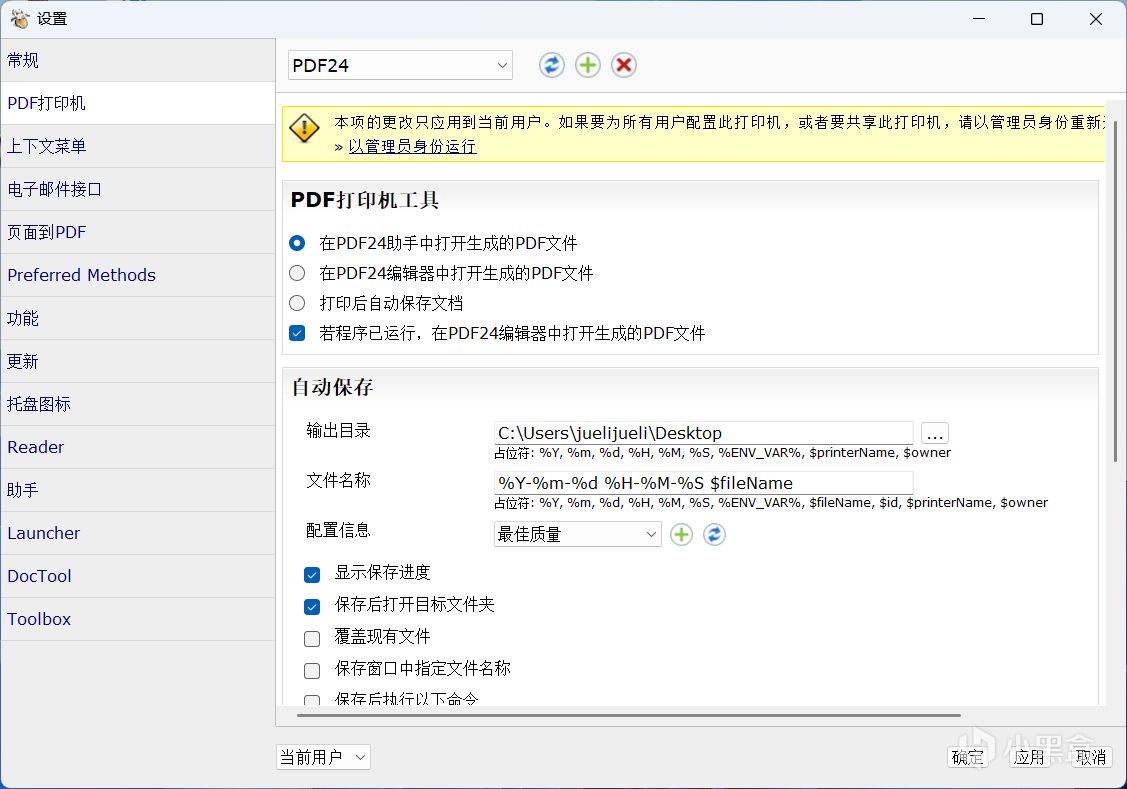Toggle 保存后打开目标文件夹 checkbox

click(312, 606)
